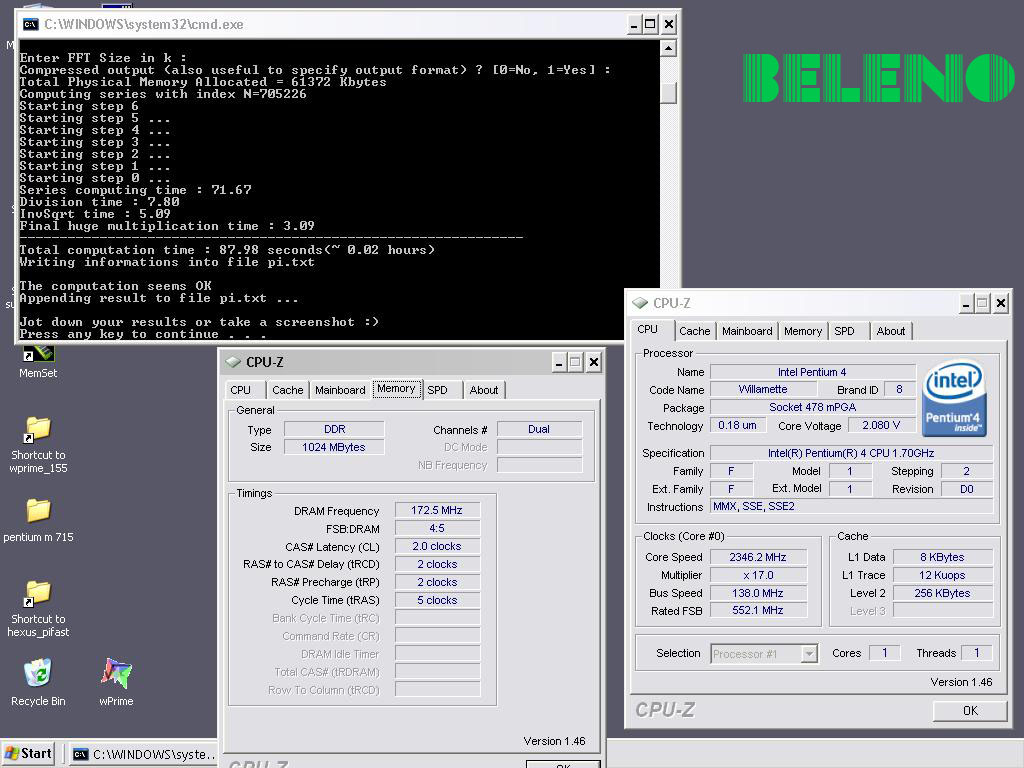Click the Multiplier value x 17.0
Viewport: 1024px width, 768px height.
(758, 575)
